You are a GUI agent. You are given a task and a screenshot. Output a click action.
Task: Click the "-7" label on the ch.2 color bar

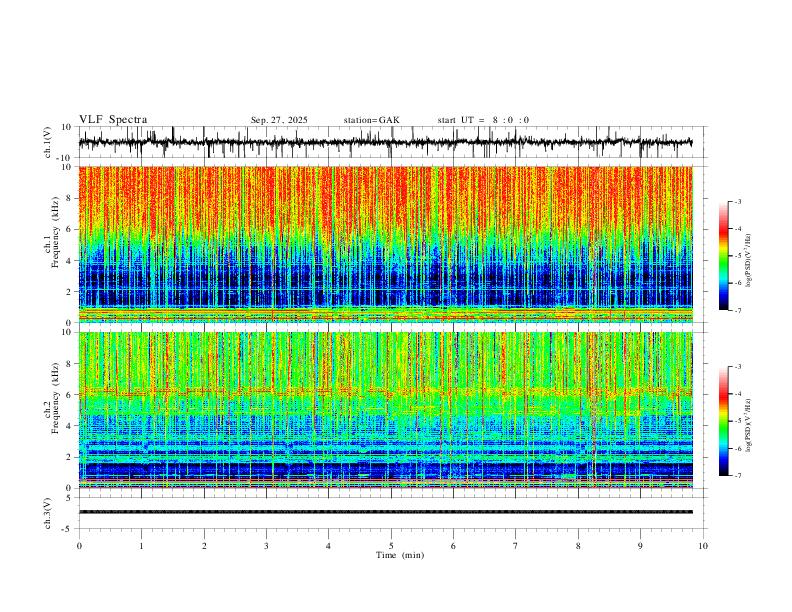pyautogui.click(x=738, y=476)
